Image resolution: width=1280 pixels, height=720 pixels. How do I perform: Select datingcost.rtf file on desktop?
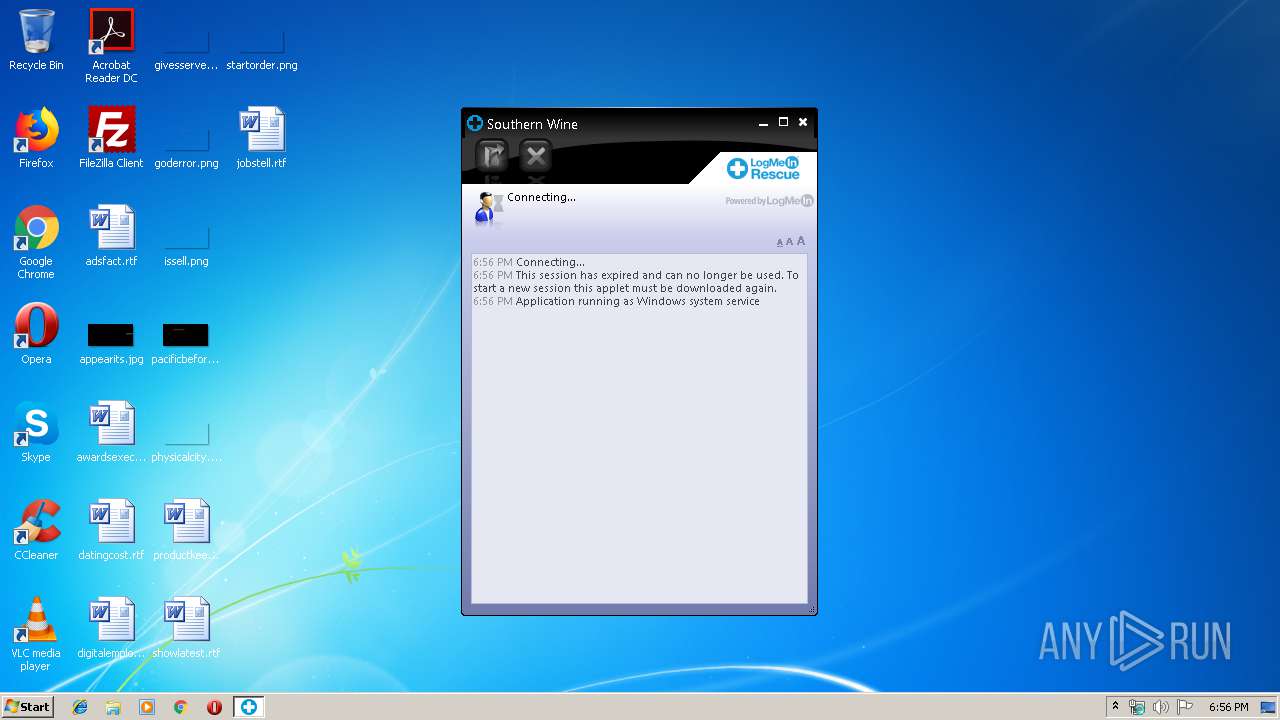pyautogui.click(x=111, y=530)
